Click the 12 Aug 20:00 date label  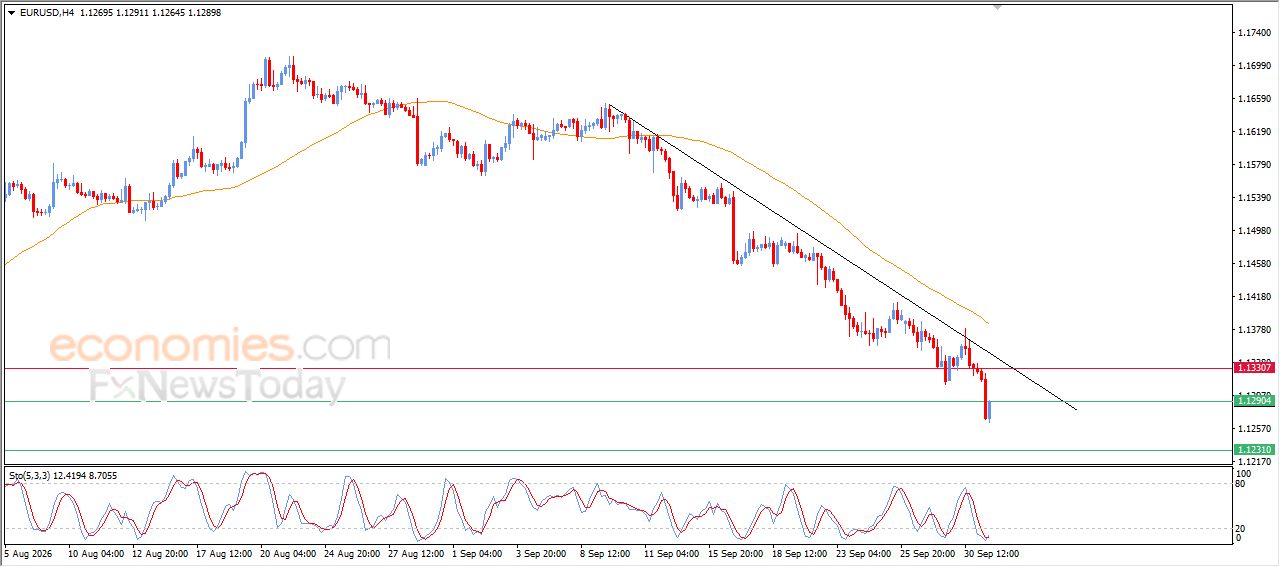pyautogui.click(x=159, y=552)
